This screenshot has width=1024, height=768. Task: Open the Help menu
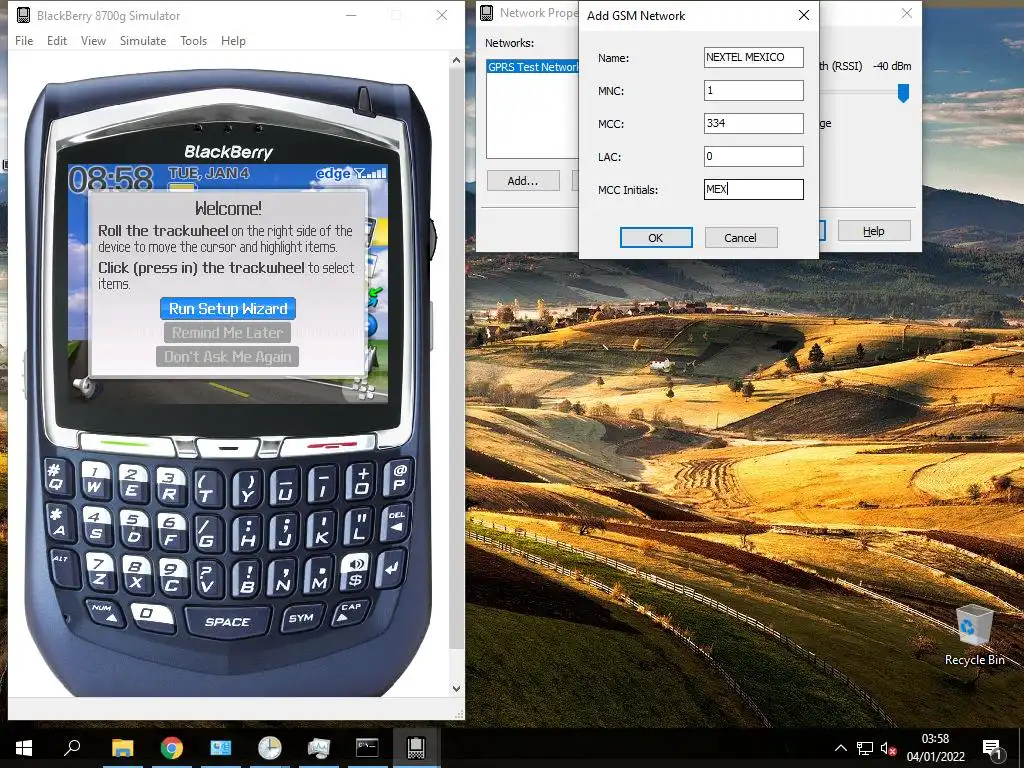point(233,40)
